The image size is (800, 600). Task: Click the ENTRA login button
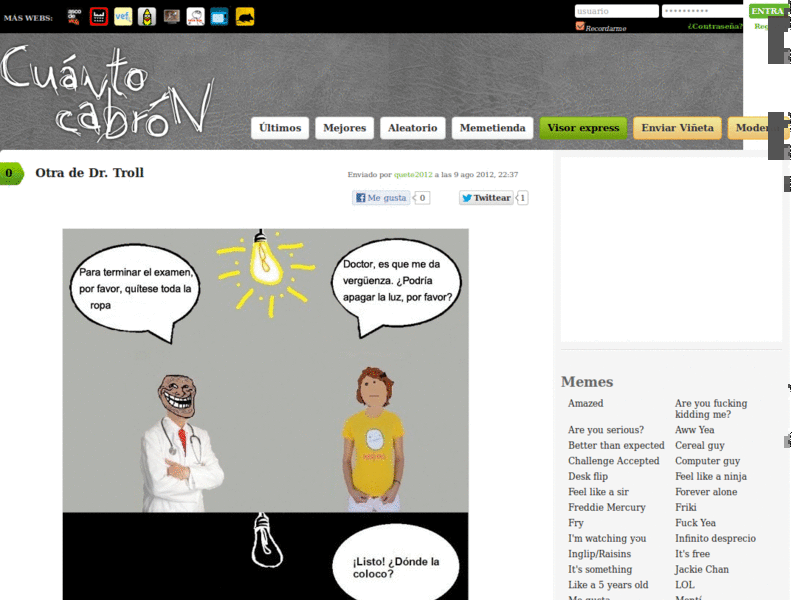tap(767, 11)
